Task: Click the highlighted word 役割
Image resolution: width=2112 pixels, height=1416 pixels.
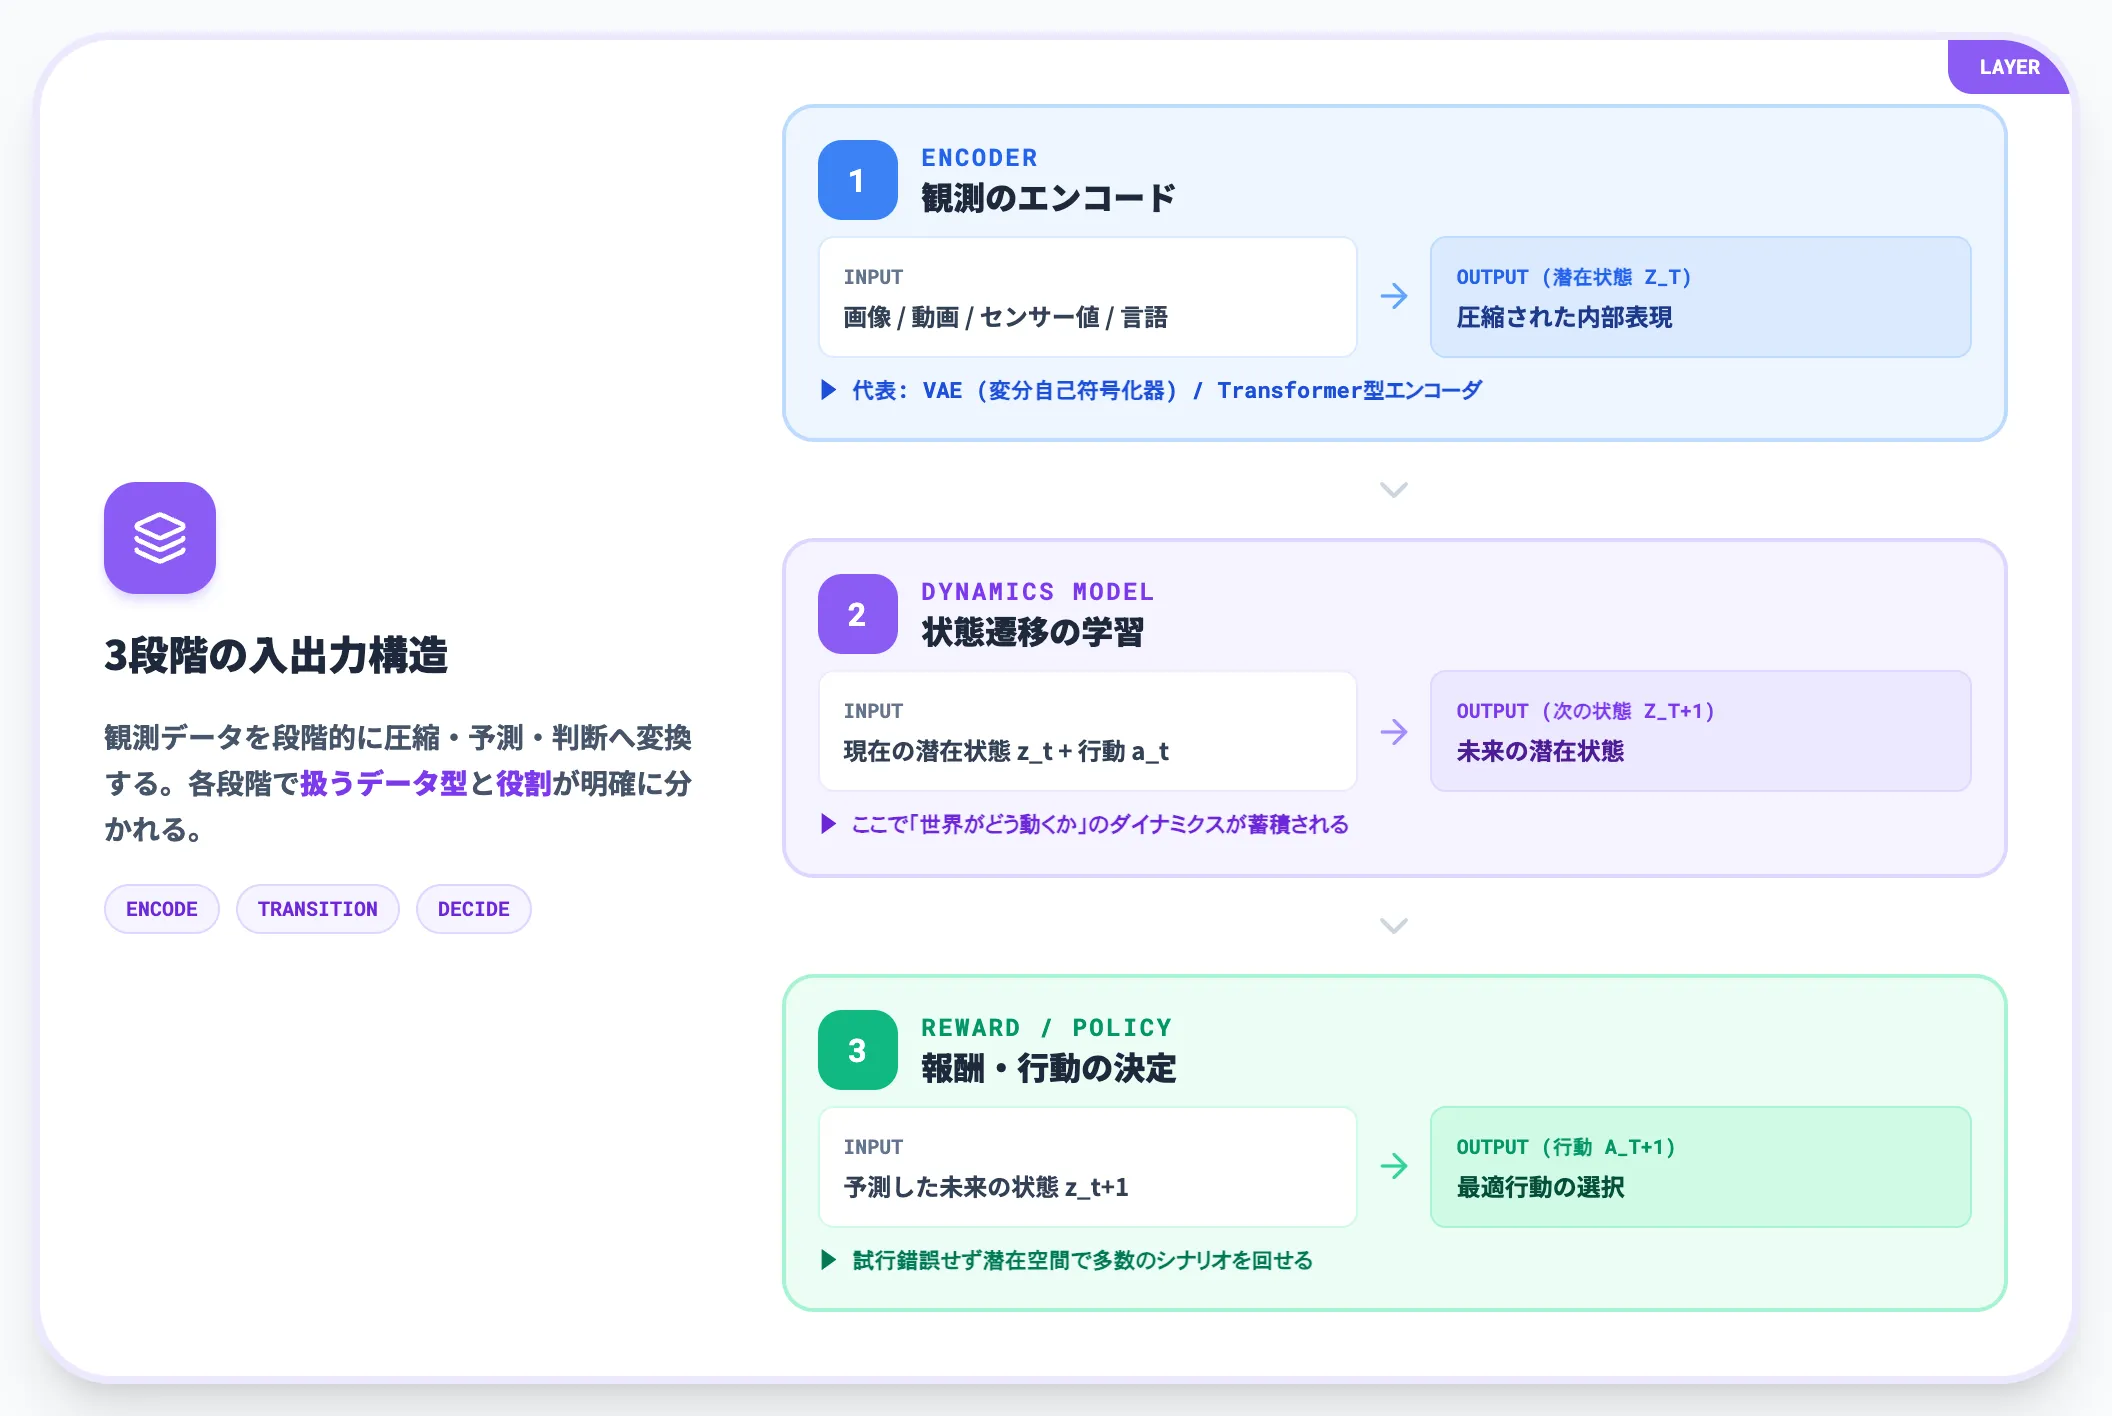Action: [x=524, y=783]
